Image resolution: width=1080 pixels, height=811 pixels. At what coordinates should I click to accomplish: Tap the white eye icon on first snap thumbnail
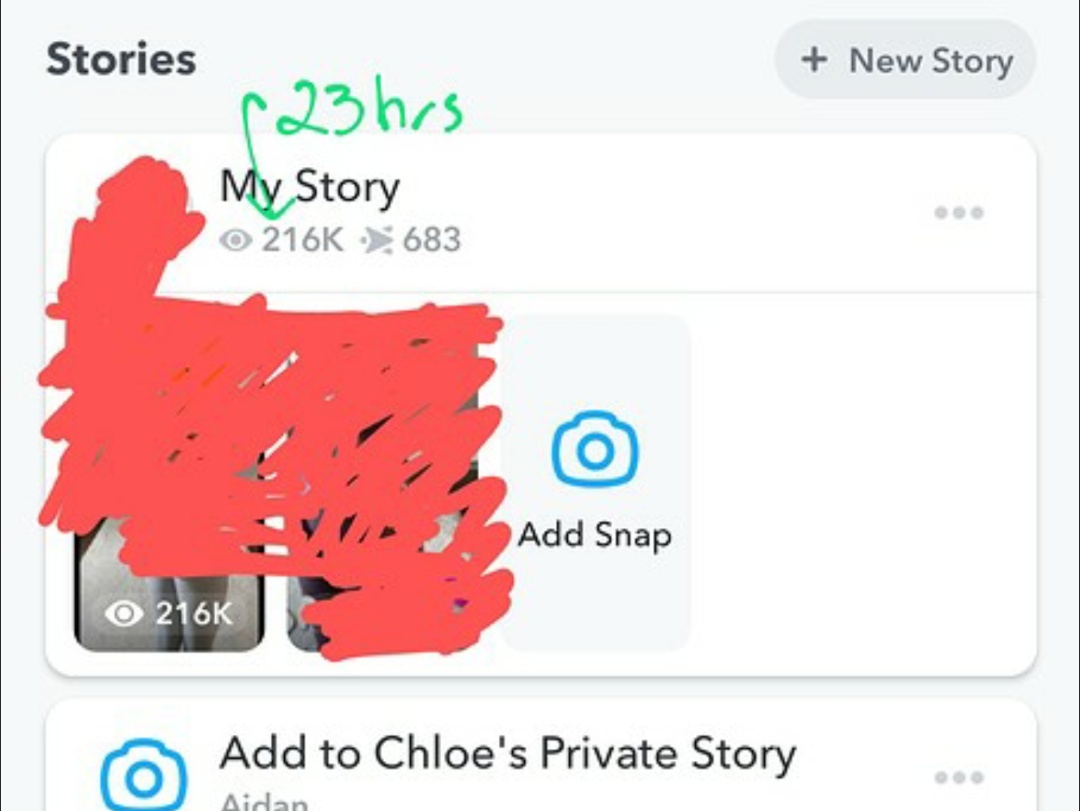(x=124, y=613)
